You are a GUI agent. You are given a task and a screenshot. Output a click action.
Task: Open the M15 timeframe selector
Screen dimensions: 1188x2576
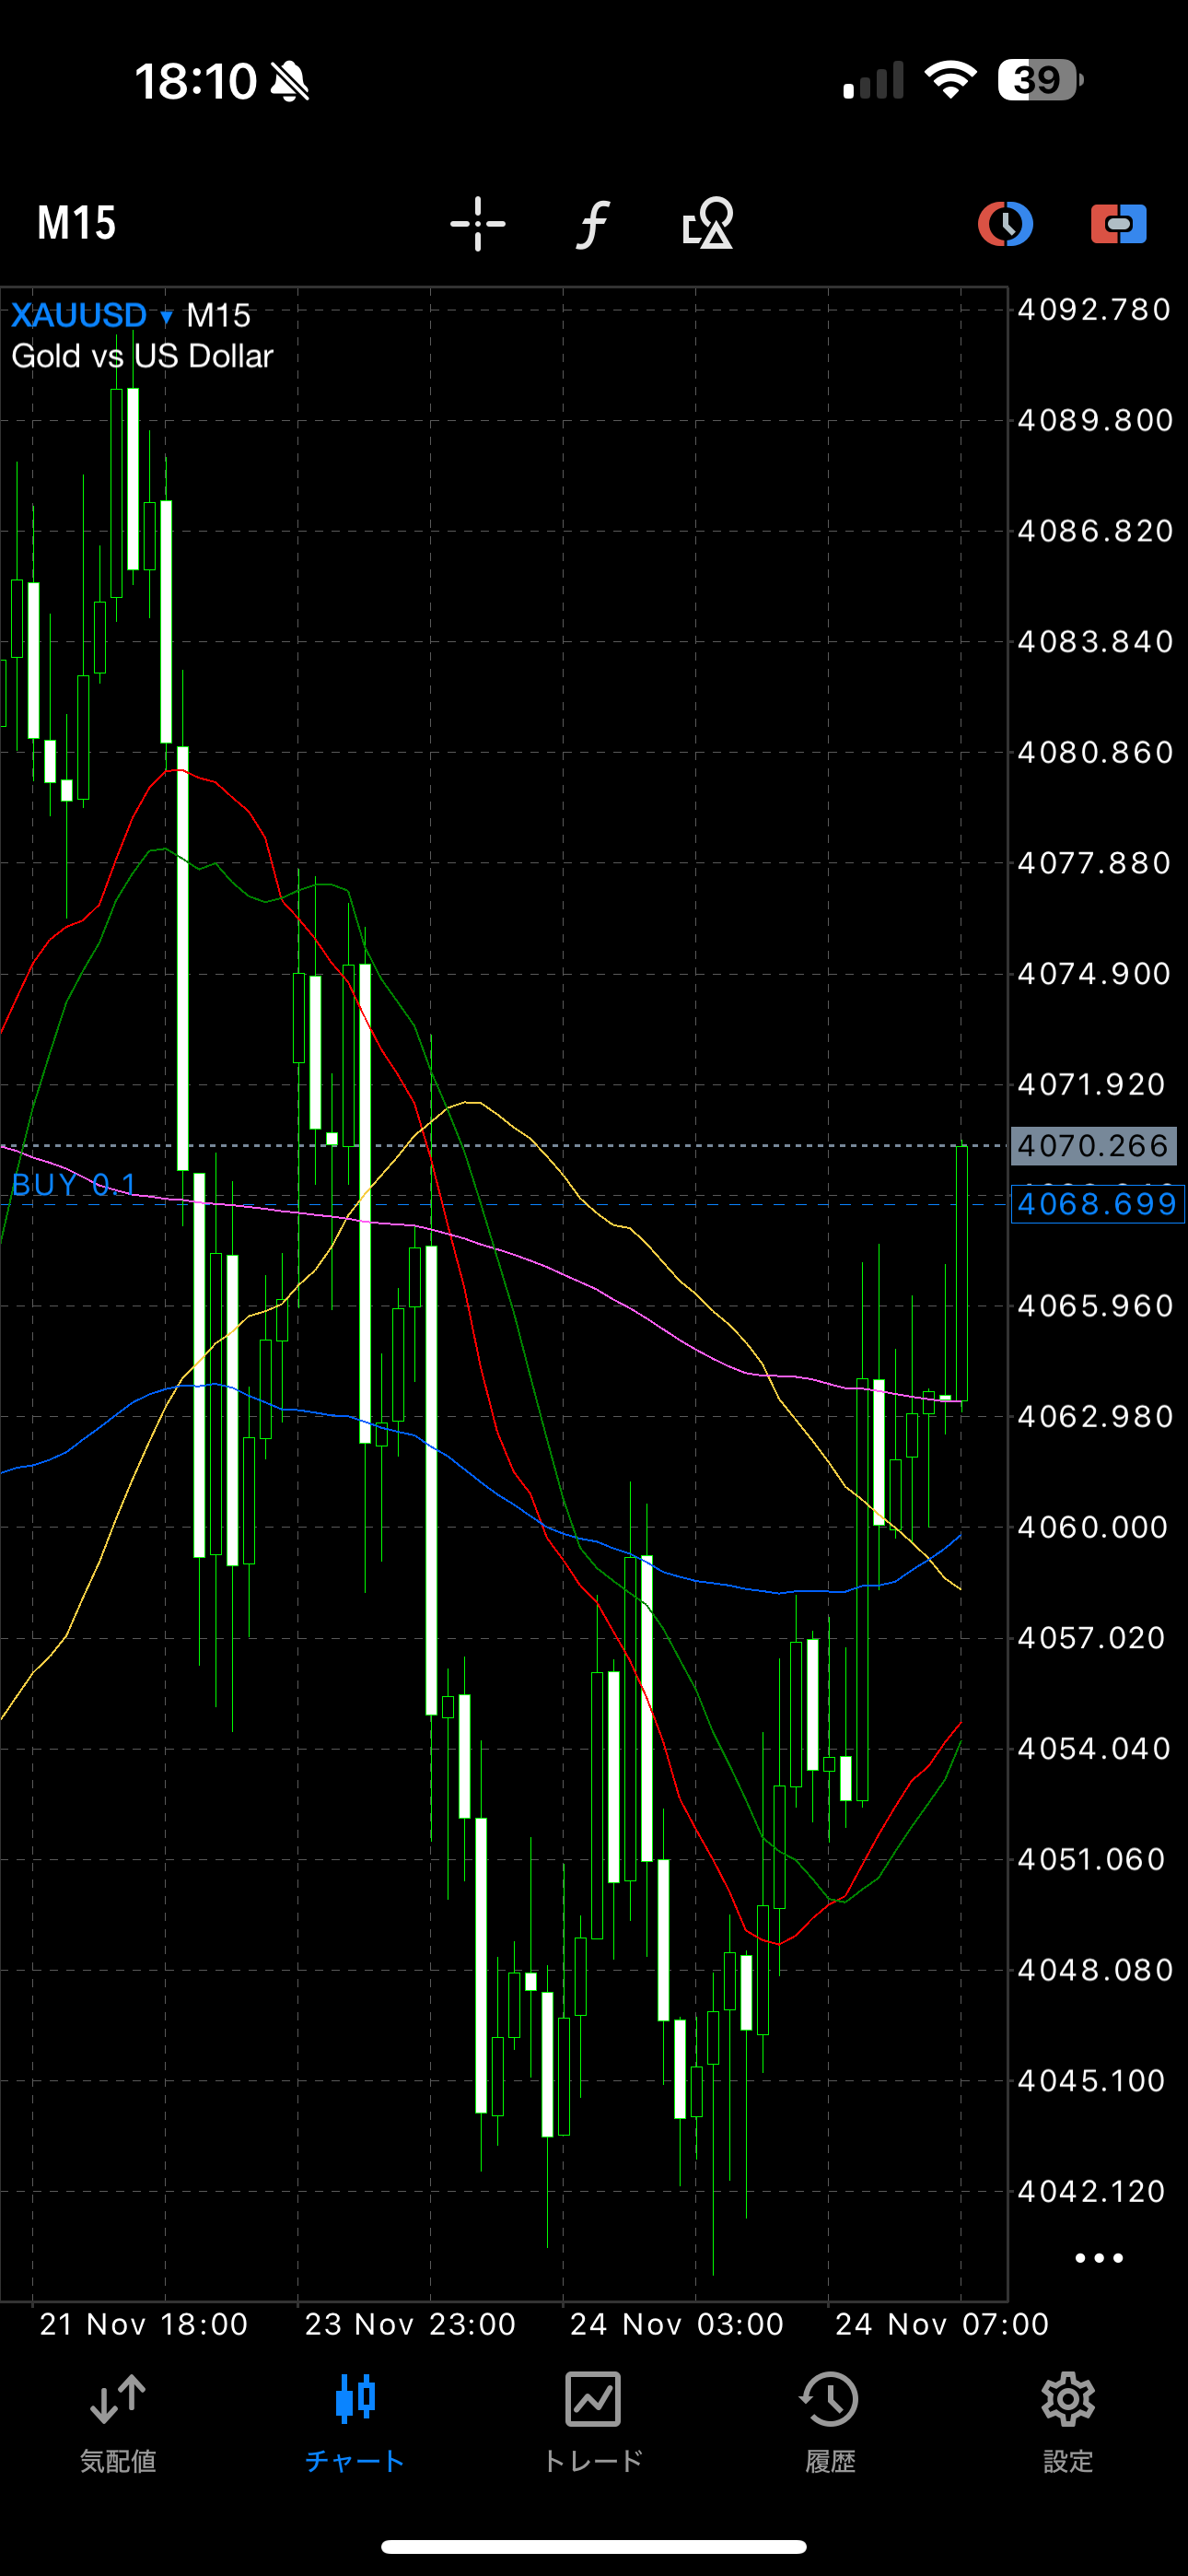click(77, 223)
